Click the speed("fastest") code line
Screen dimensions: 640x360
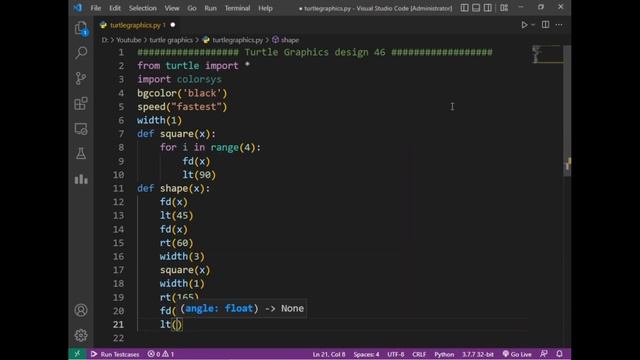coord(182,107)
